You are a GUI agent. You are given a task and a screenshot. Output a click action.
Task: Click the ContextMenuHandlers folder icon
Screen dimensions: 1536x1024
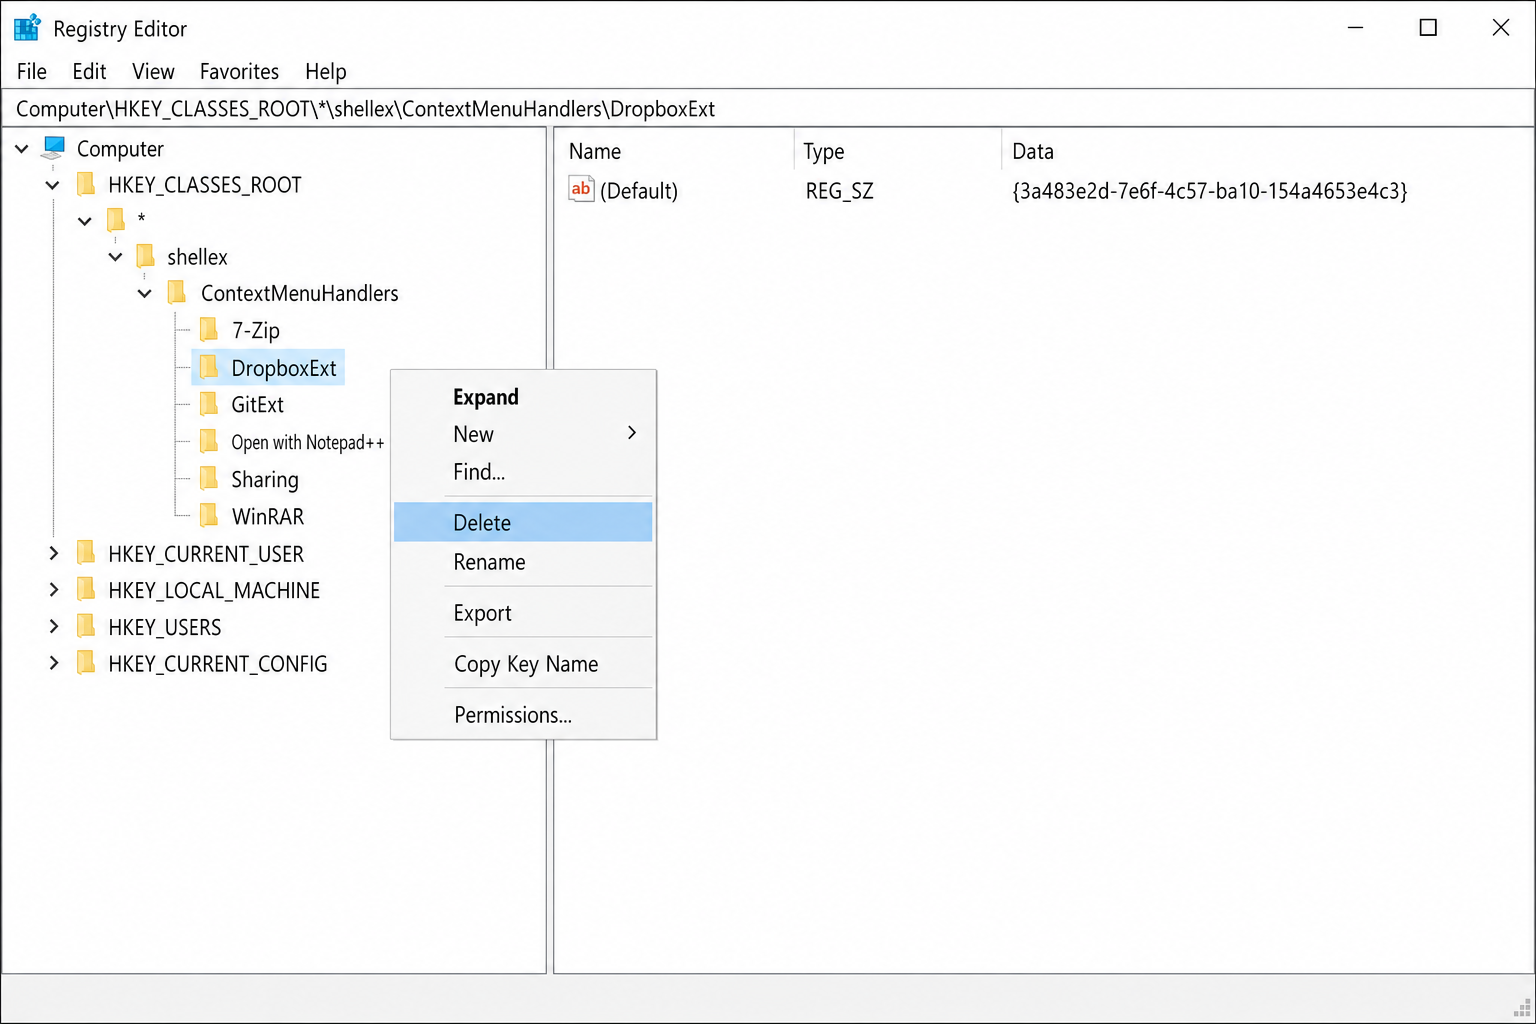(x=177, y=292)
